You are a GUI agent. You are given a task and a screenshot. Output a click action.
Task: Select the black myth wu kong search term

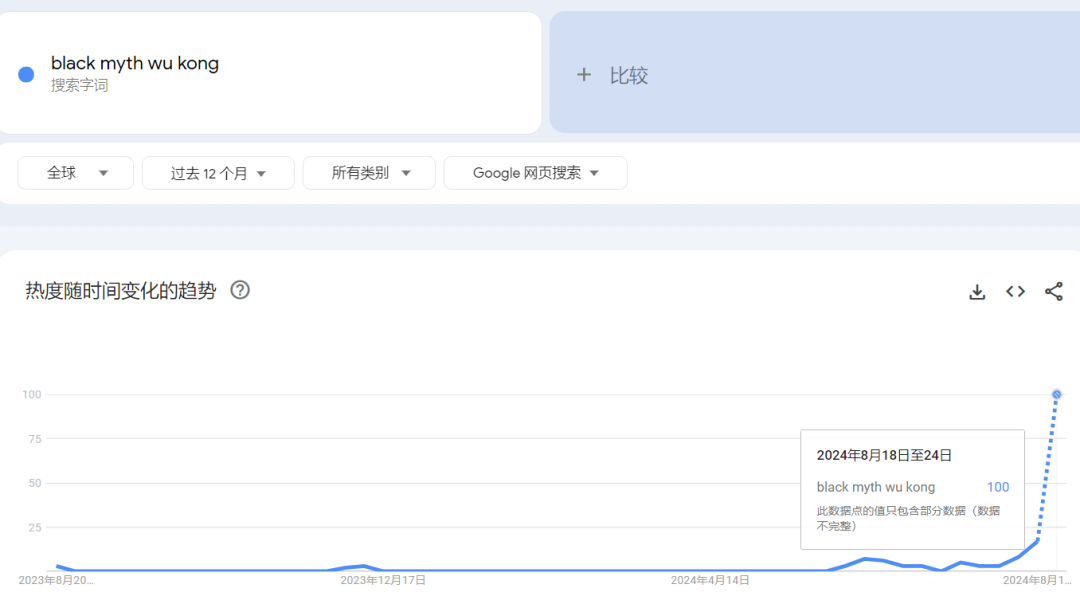tap(135, 63)
